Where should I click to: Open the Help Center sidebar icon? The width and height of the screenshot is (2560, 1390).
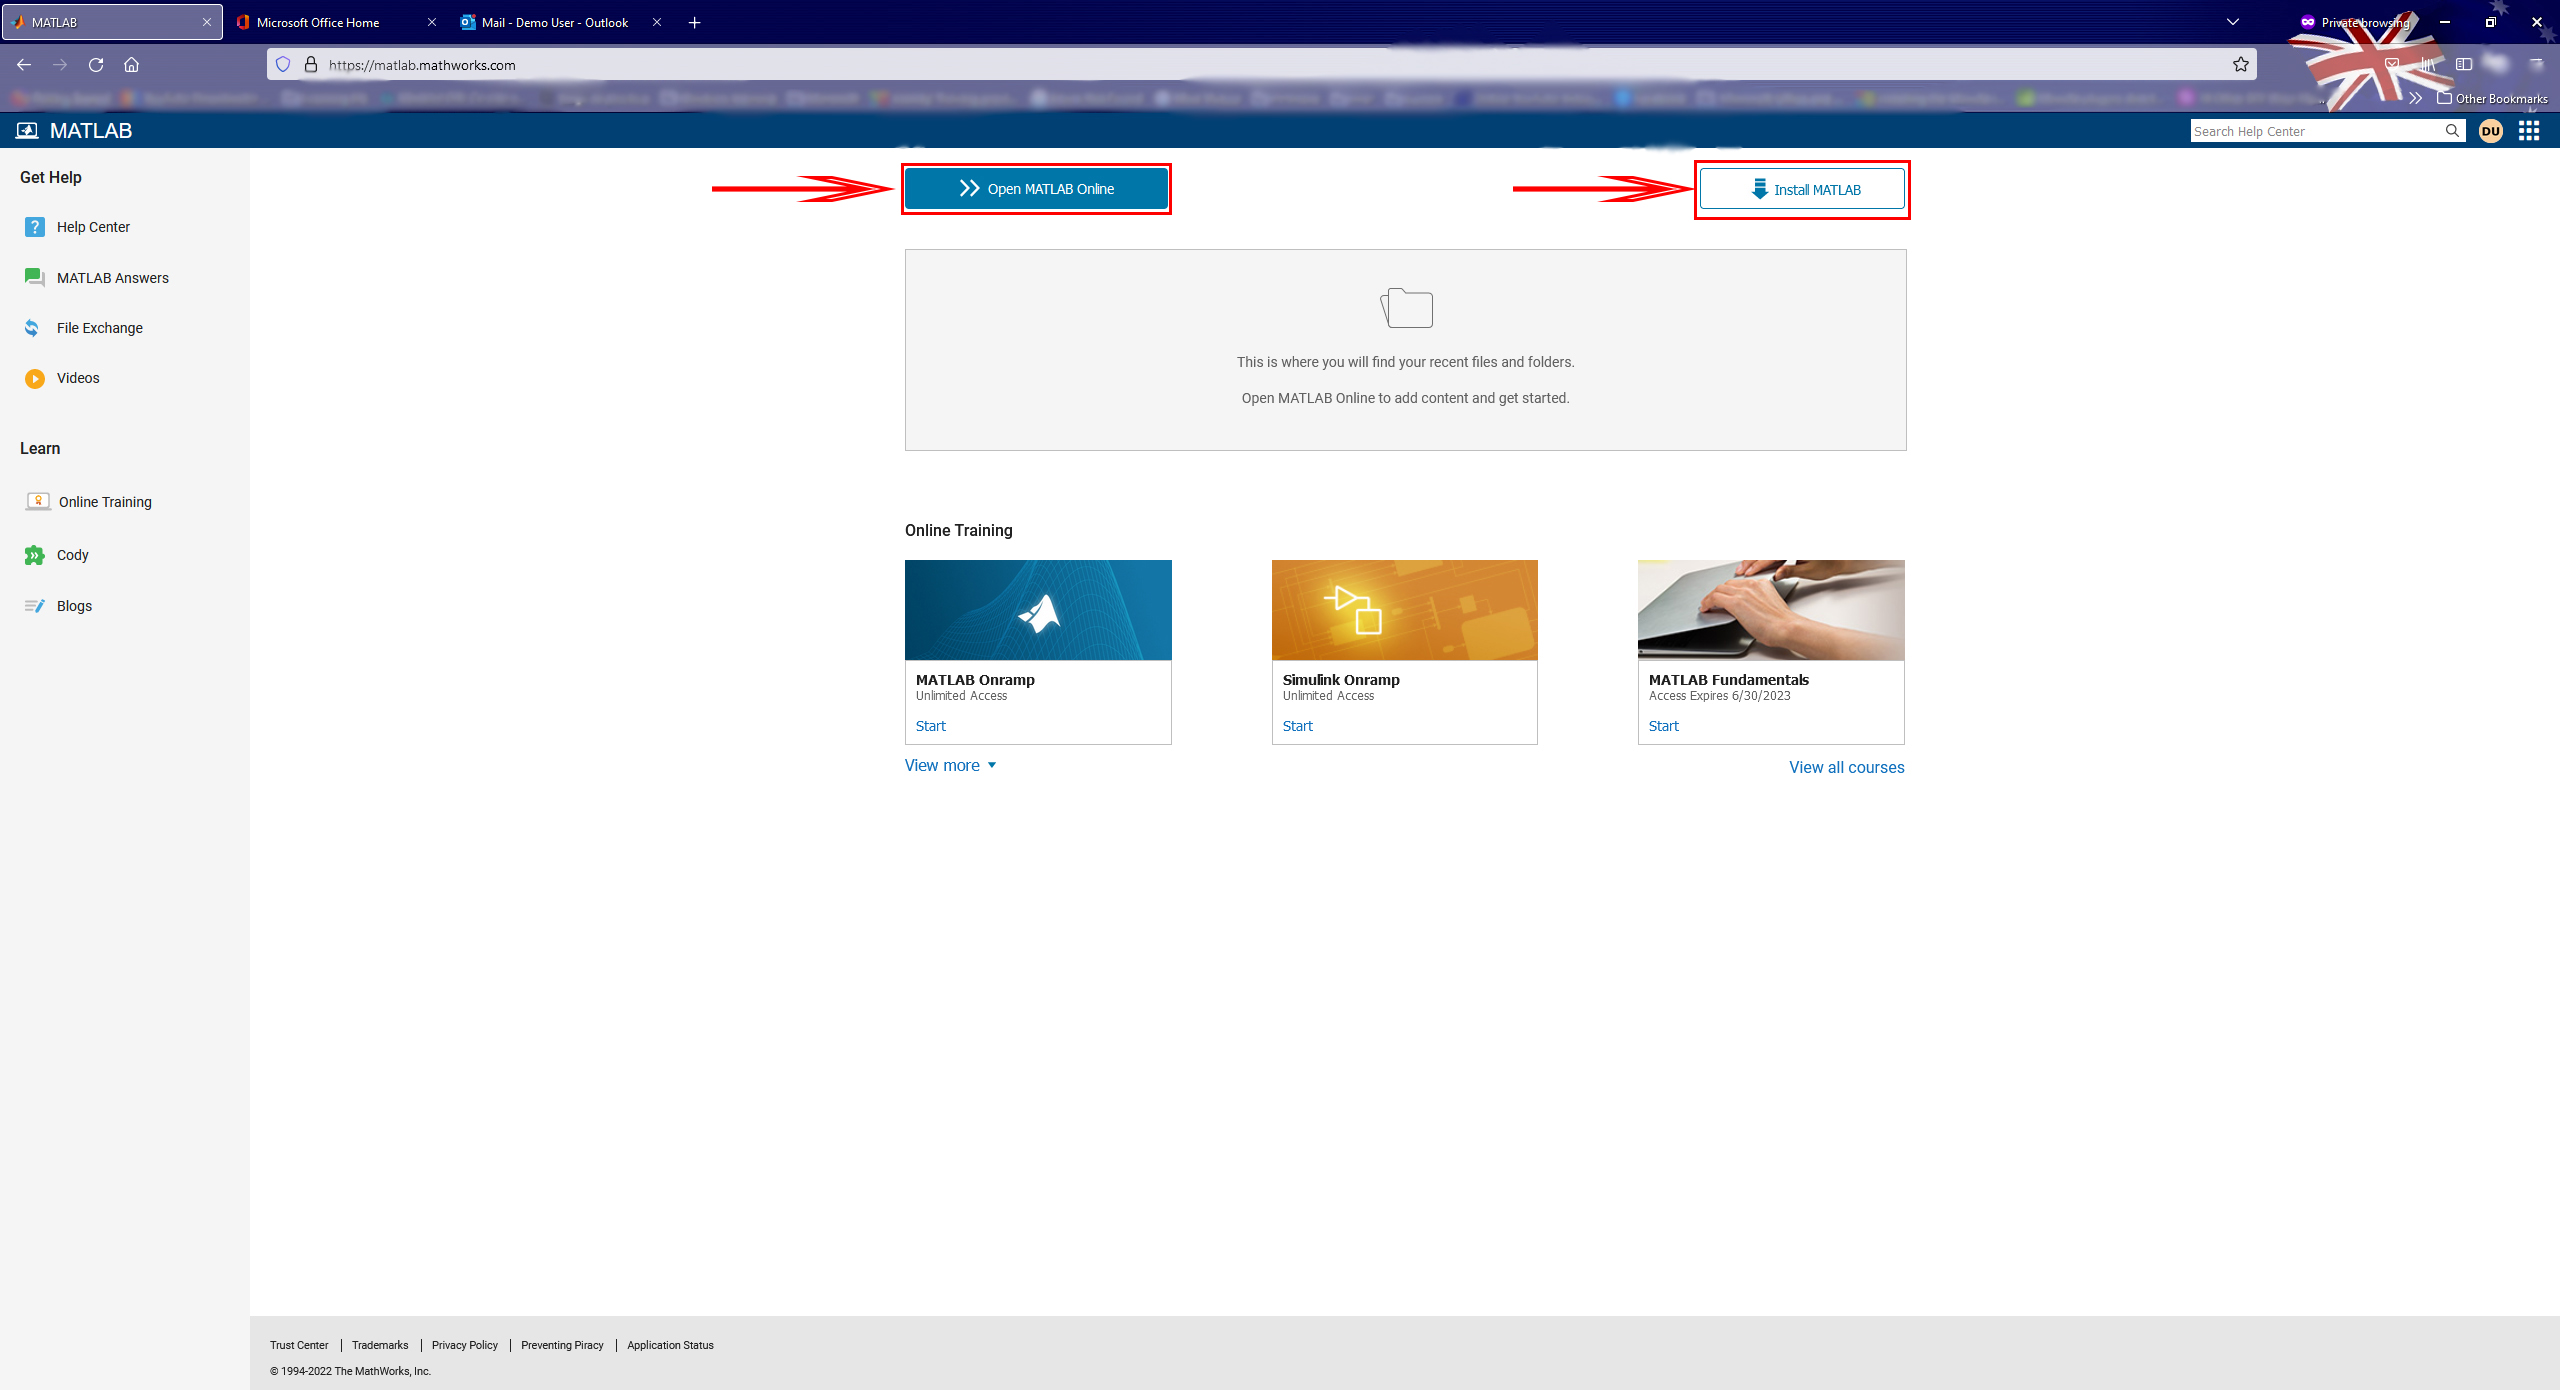(x=35, y=227)
